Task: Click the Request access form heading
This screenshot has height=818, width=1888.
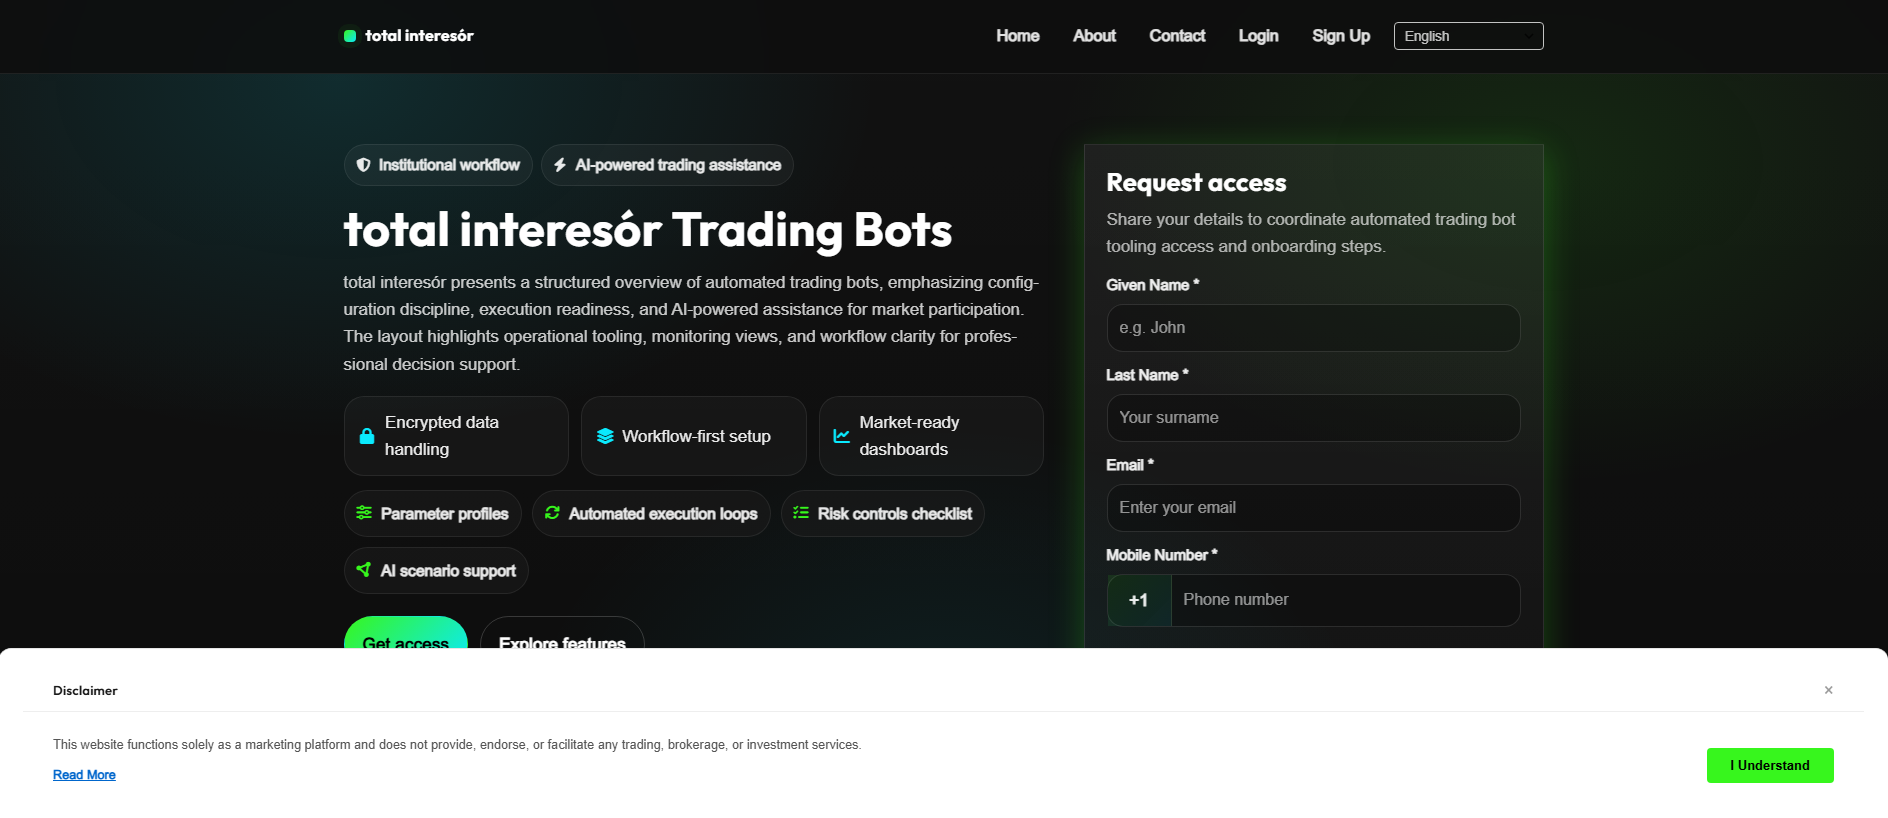Action: (1196, 183)
